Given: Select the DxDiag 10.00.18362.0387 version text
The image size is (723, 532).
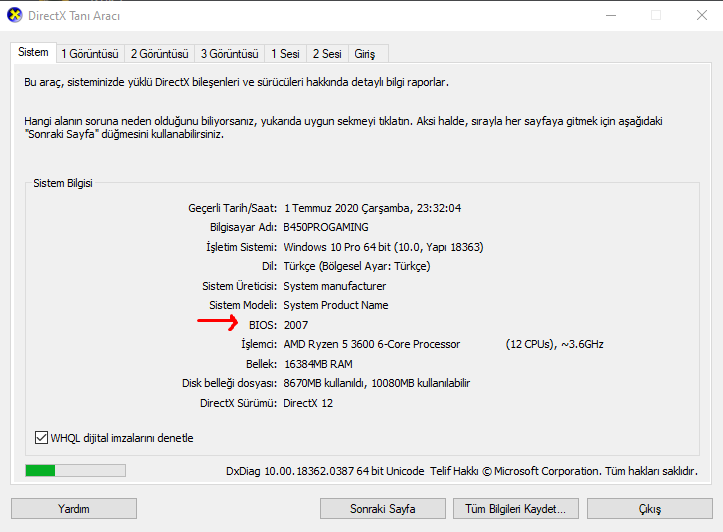Looking at the screenshot, I should (x=325, y=471).
